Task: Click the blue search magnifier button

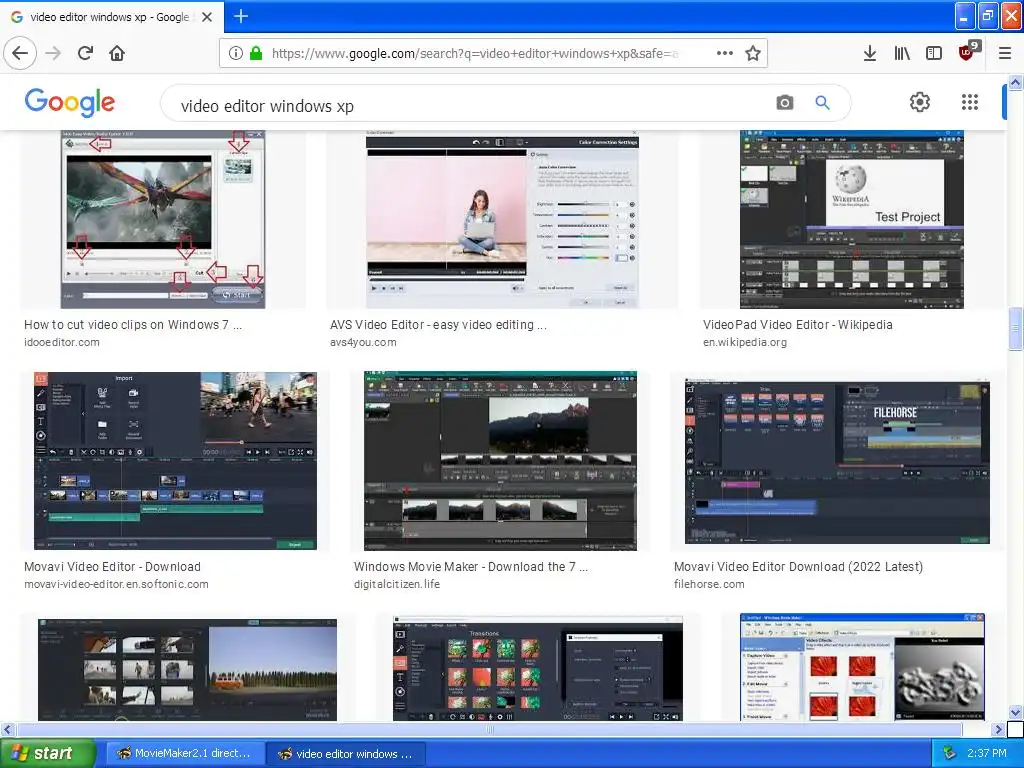Action: pyautogui.click(x=822, y=103)
